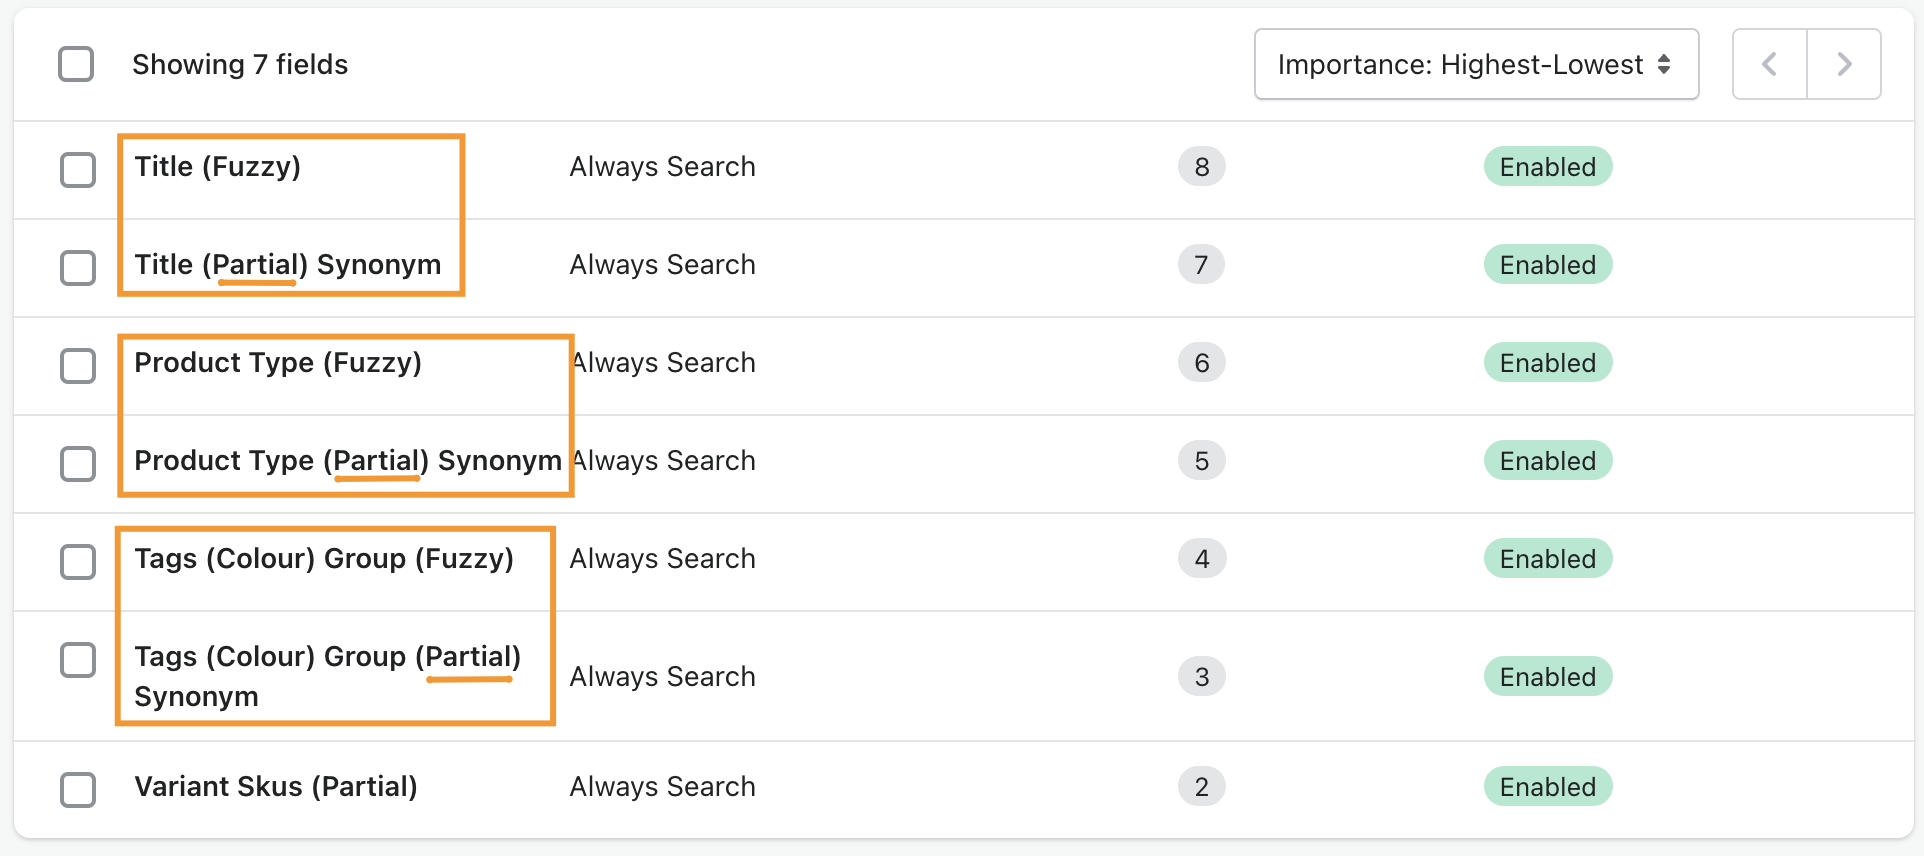1924x856 pixels.
Task: Click importance badge number 8
Action: click(x=1201, y=167)
